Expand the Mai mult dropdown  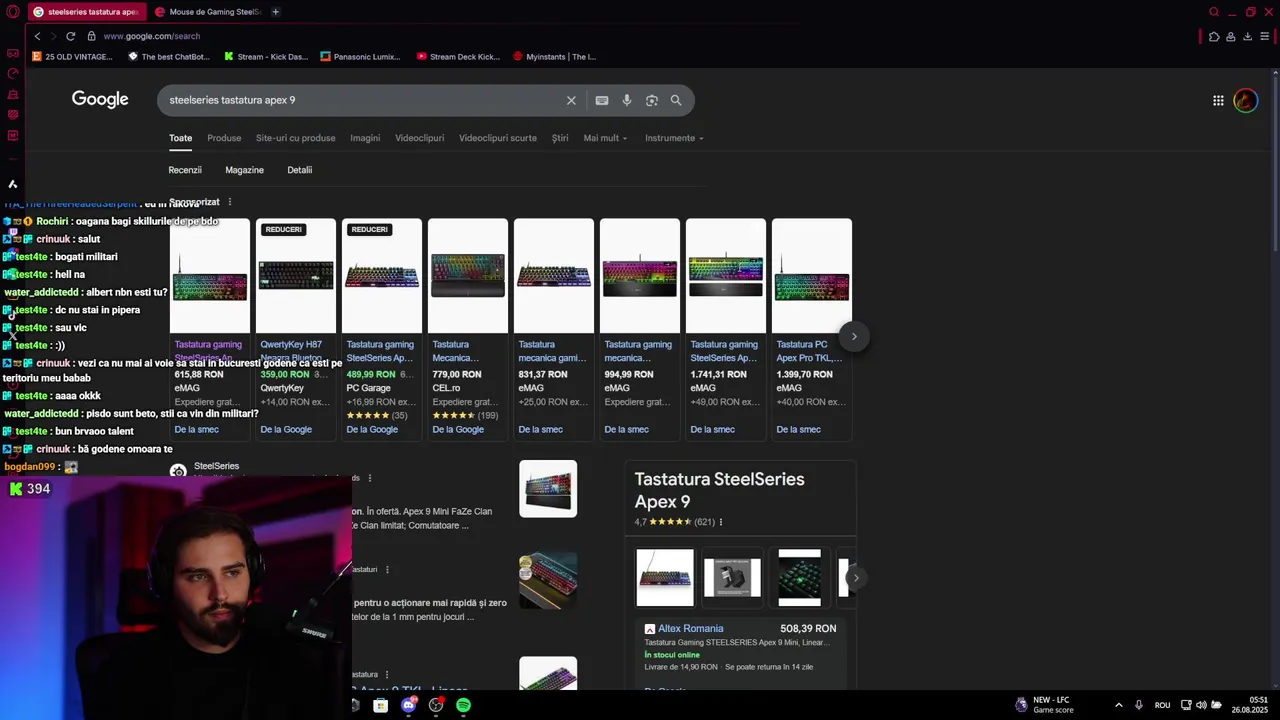[x=605, y=138]
